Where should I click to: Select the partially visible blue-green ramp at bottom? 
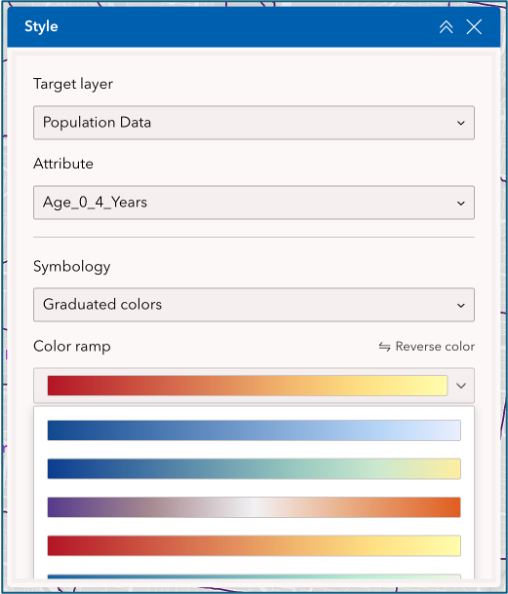[254, 577]
